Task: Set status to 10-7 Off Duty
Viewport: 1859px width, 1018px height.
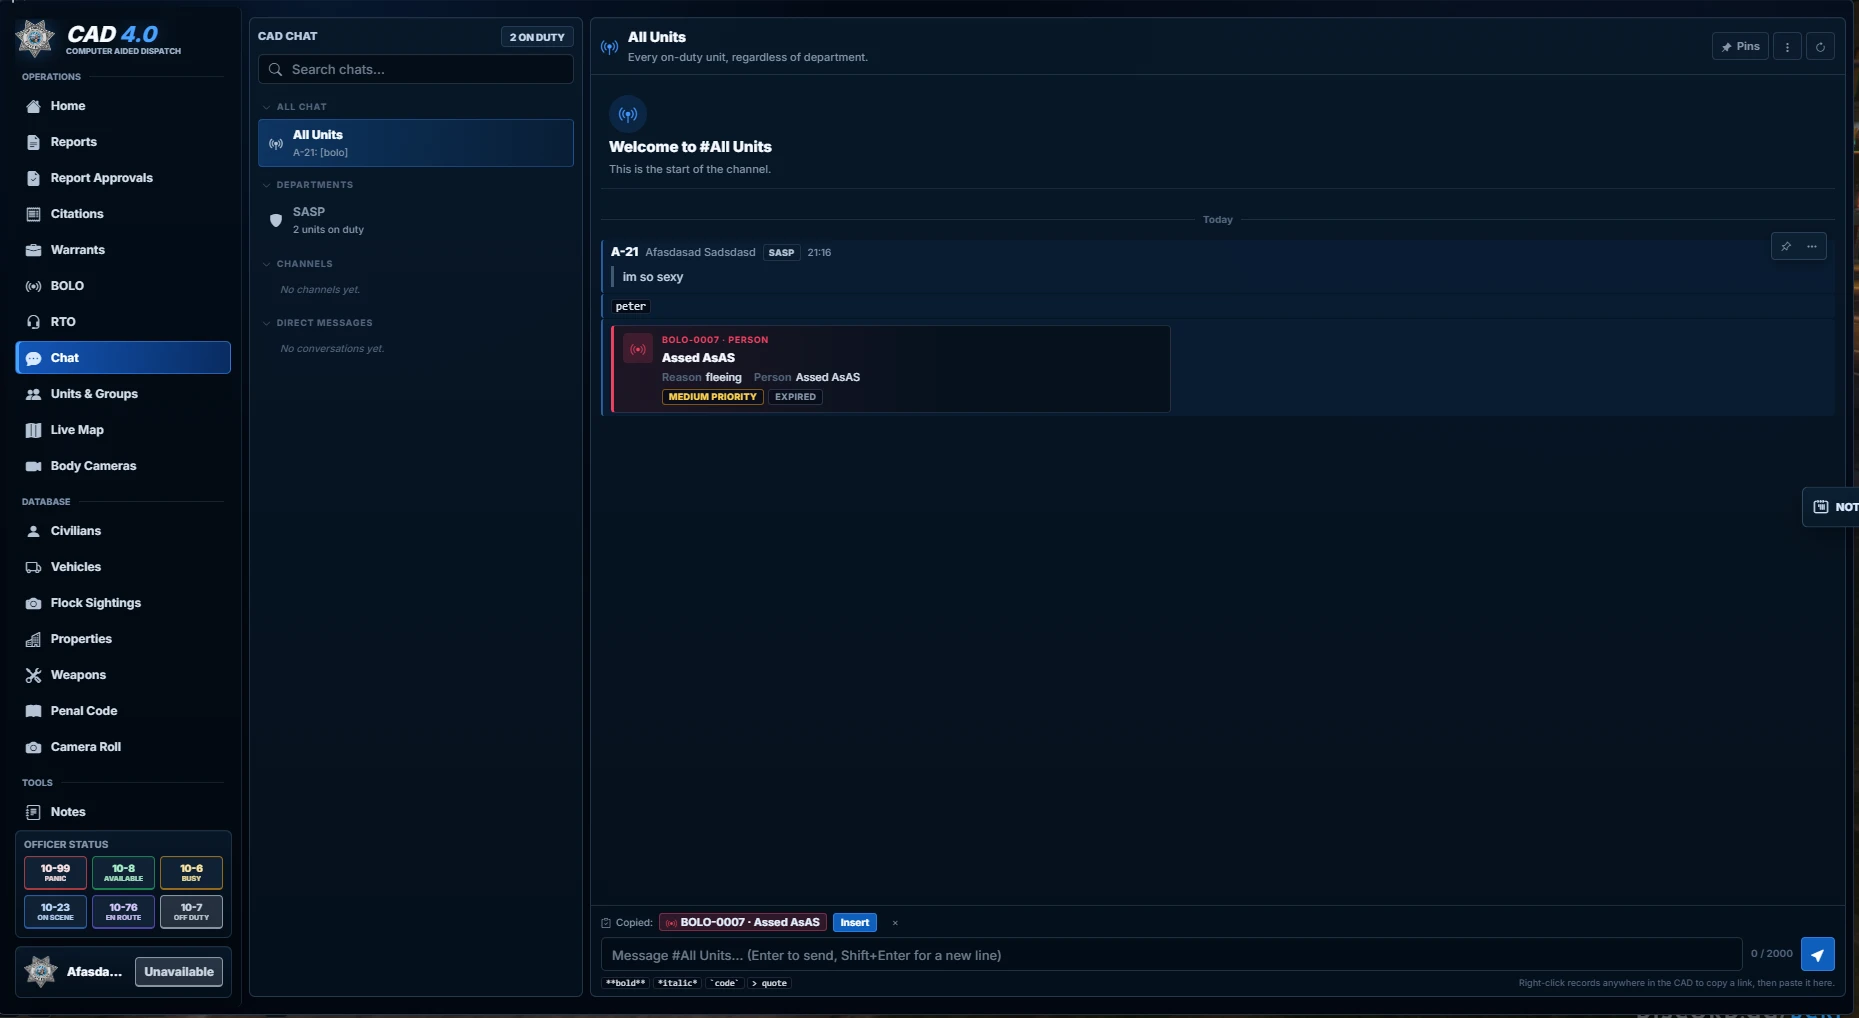Action: click(191, 912)
